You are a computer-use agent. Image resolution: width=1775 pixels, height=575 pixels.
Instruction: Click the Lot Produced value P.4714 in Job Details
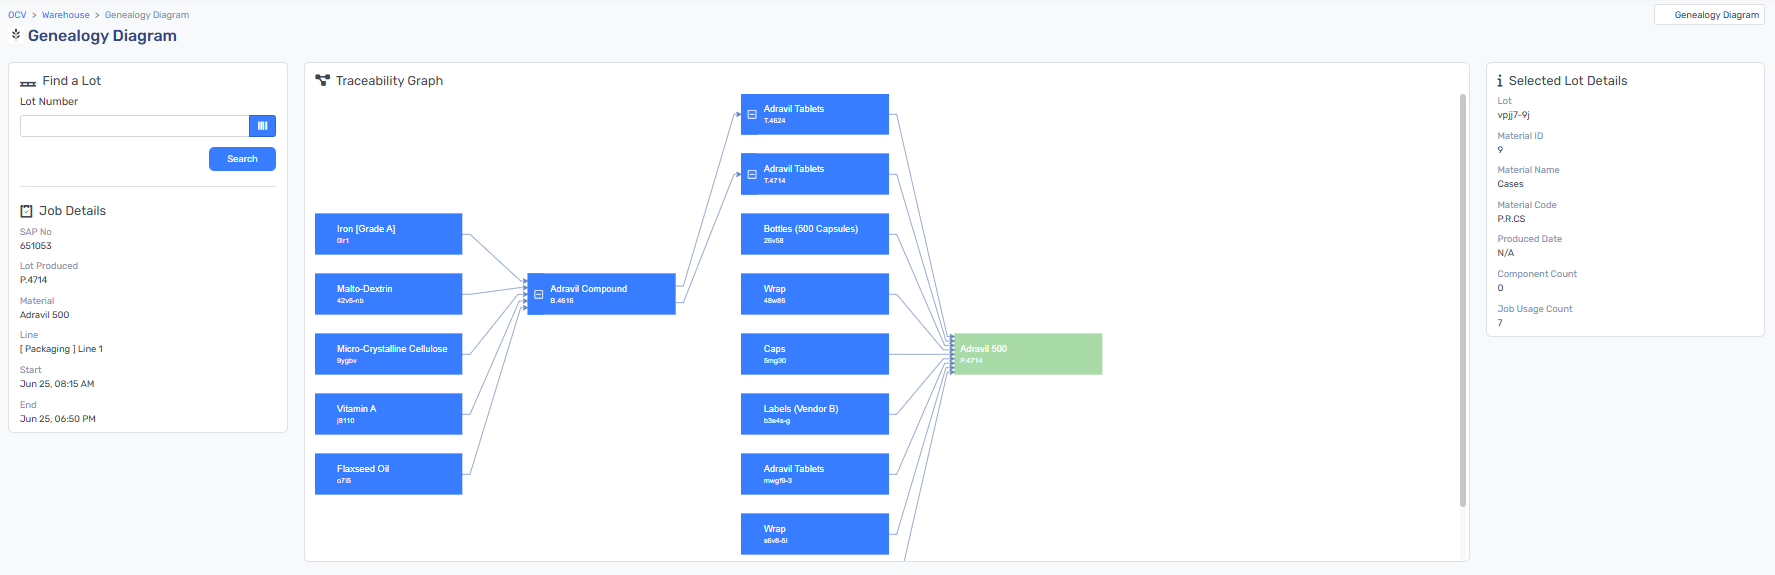pos(34,280)
